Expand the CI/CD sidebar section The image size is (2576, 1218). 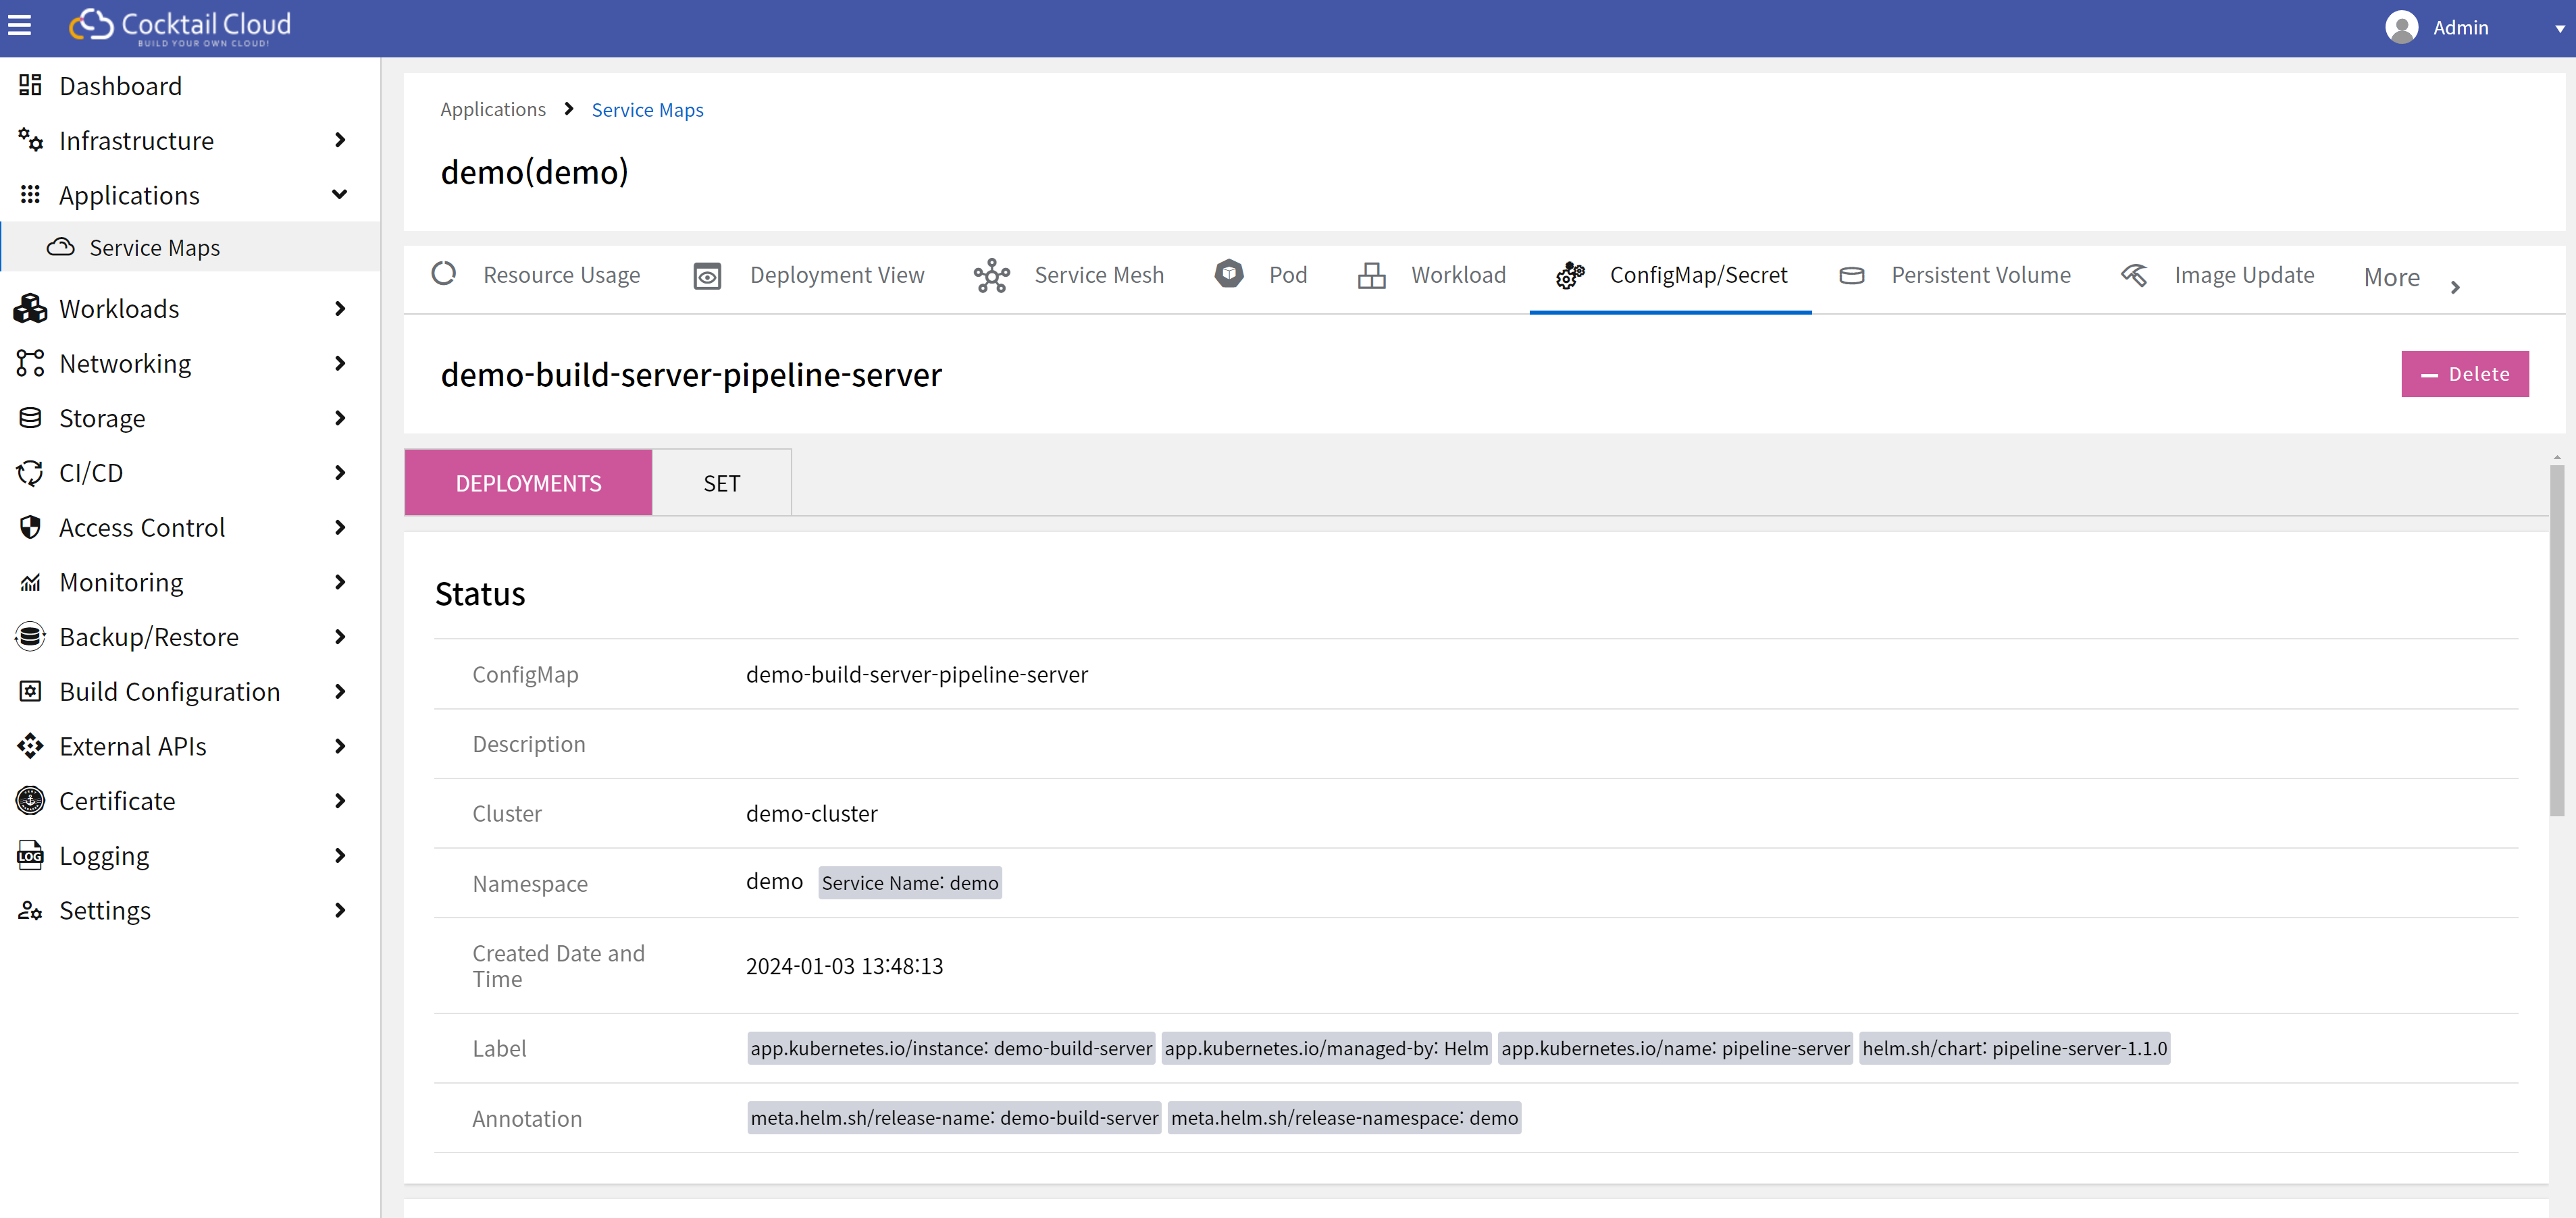(x=339, y=473)
